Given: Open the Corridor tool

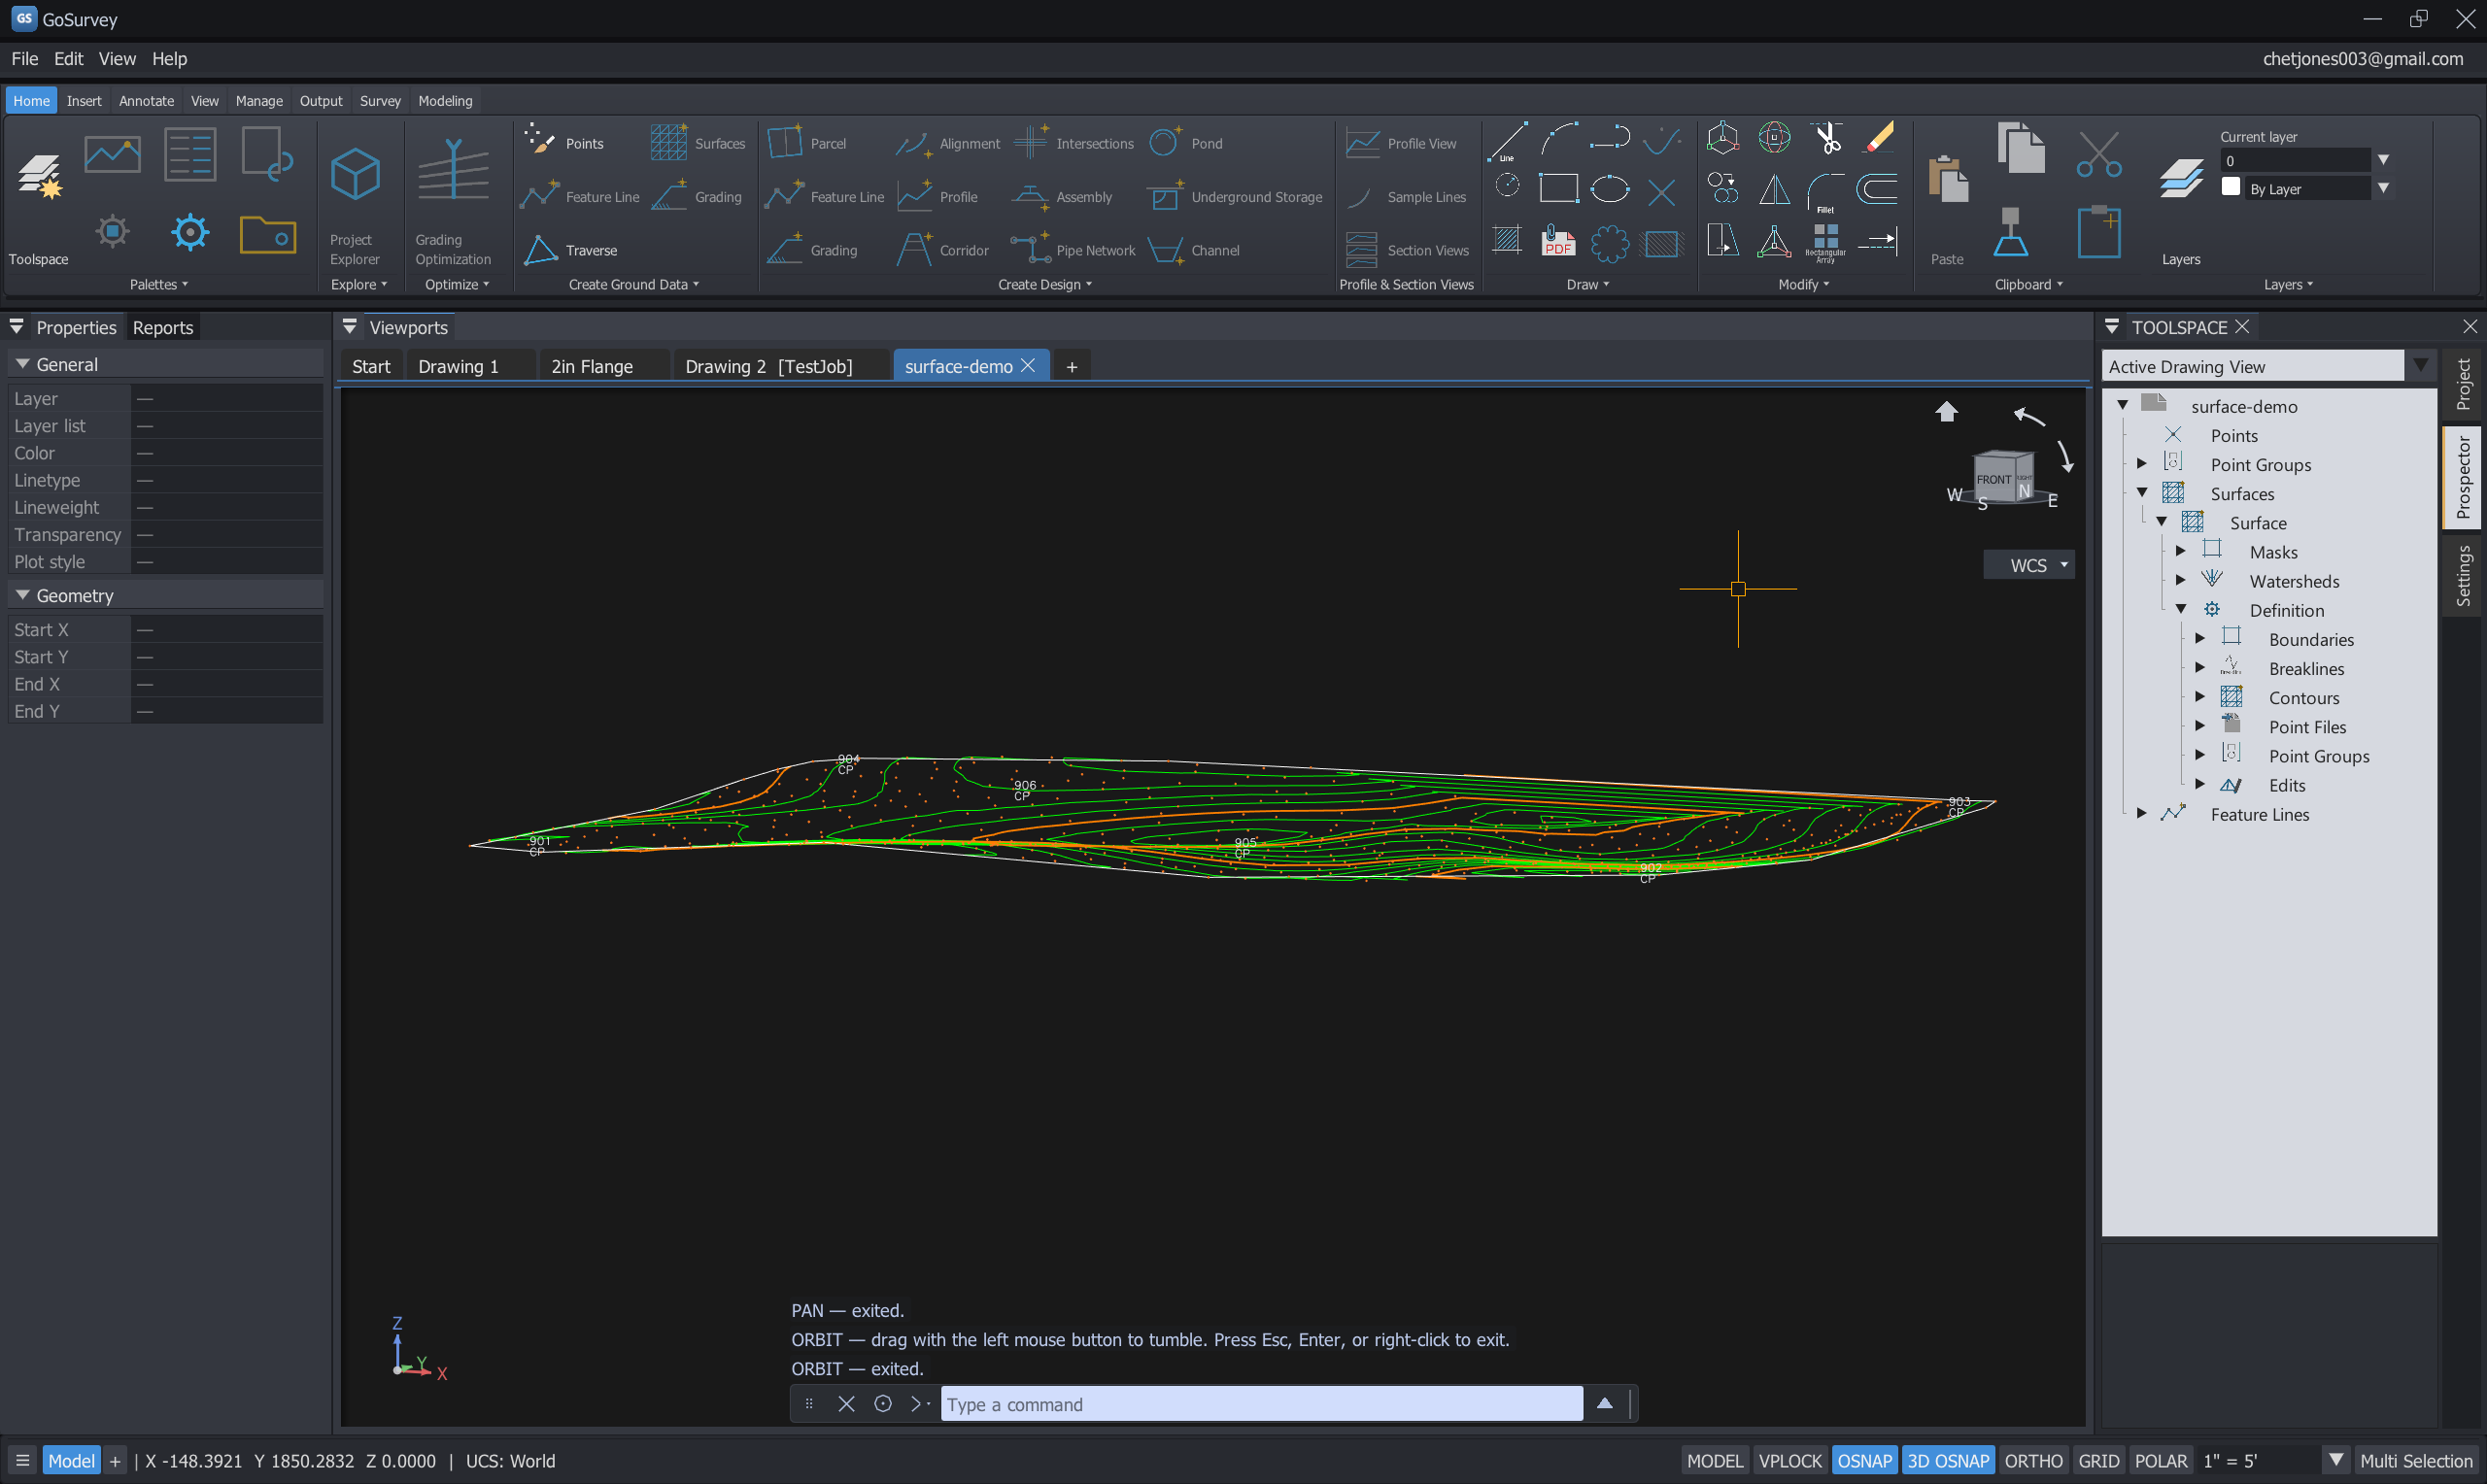Looking at the screenshot, I should pyautogui.click(x=942, y=250).
